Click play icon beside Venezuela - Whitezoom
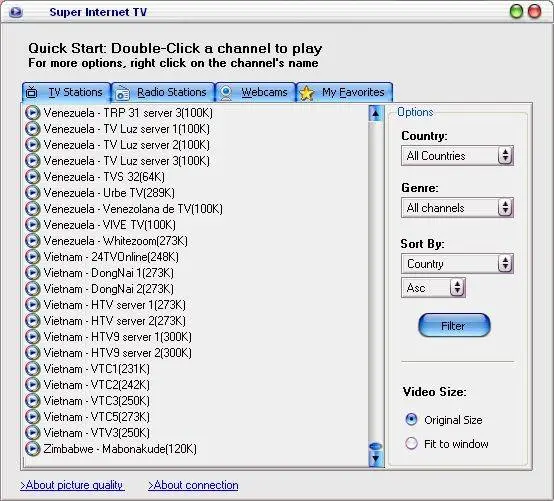554x501 pixels. [33, 241]
